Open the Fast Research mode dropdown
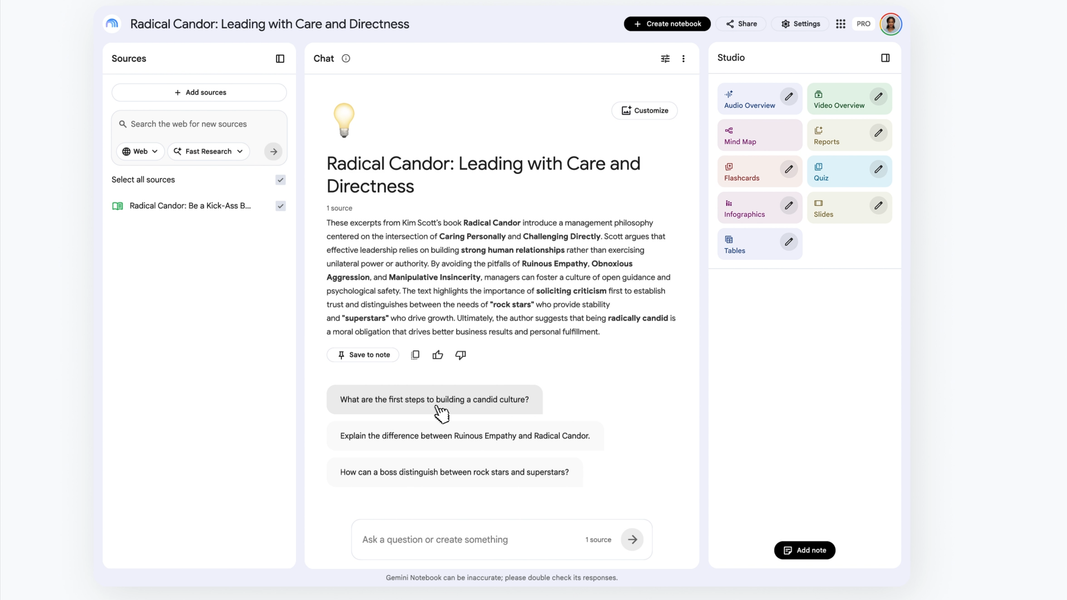 [x=208, y=152]
